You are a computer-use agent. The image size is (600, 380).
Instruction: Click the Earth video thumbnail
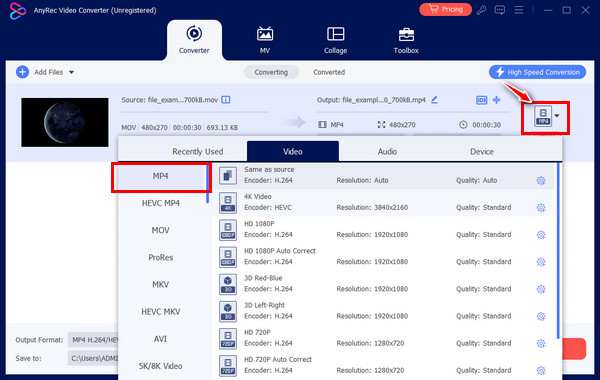point(65,122)
